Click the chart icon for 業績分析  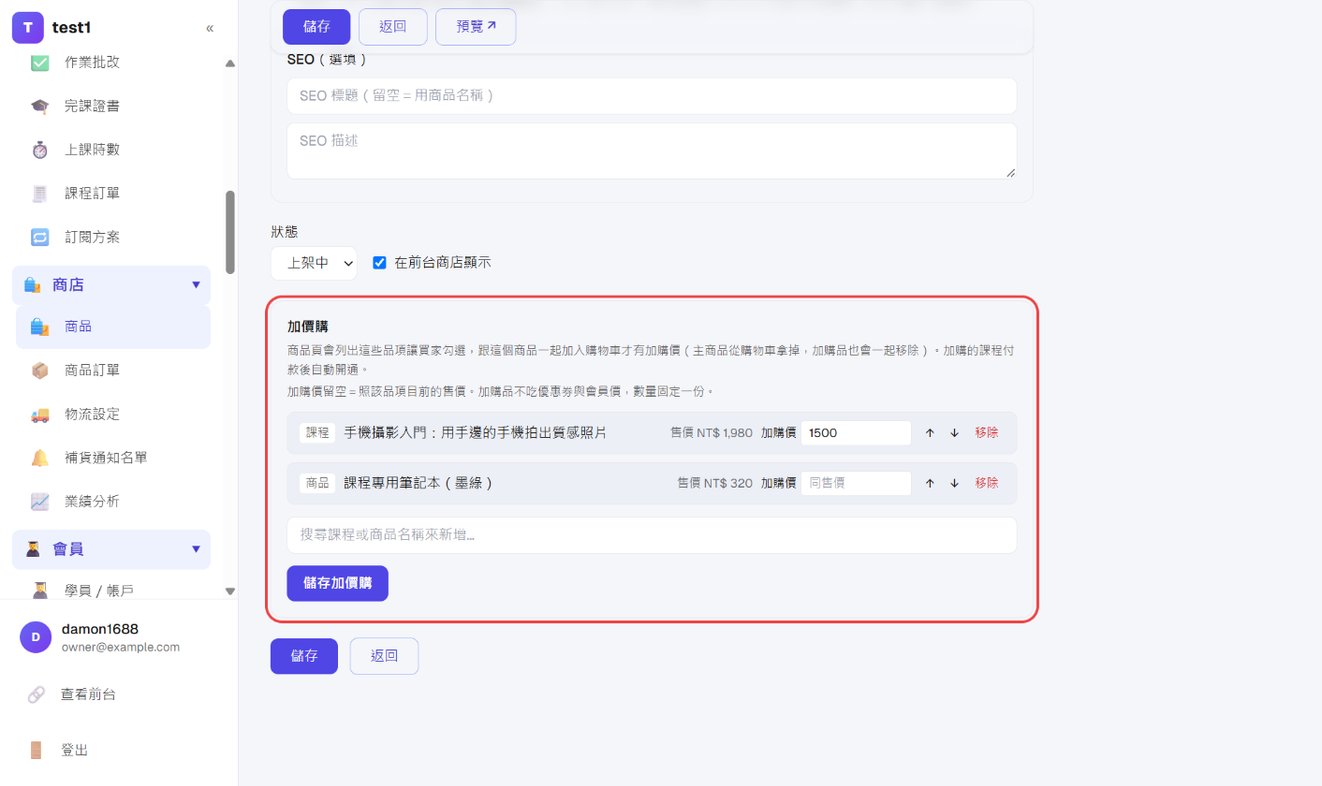pos(40,502)
